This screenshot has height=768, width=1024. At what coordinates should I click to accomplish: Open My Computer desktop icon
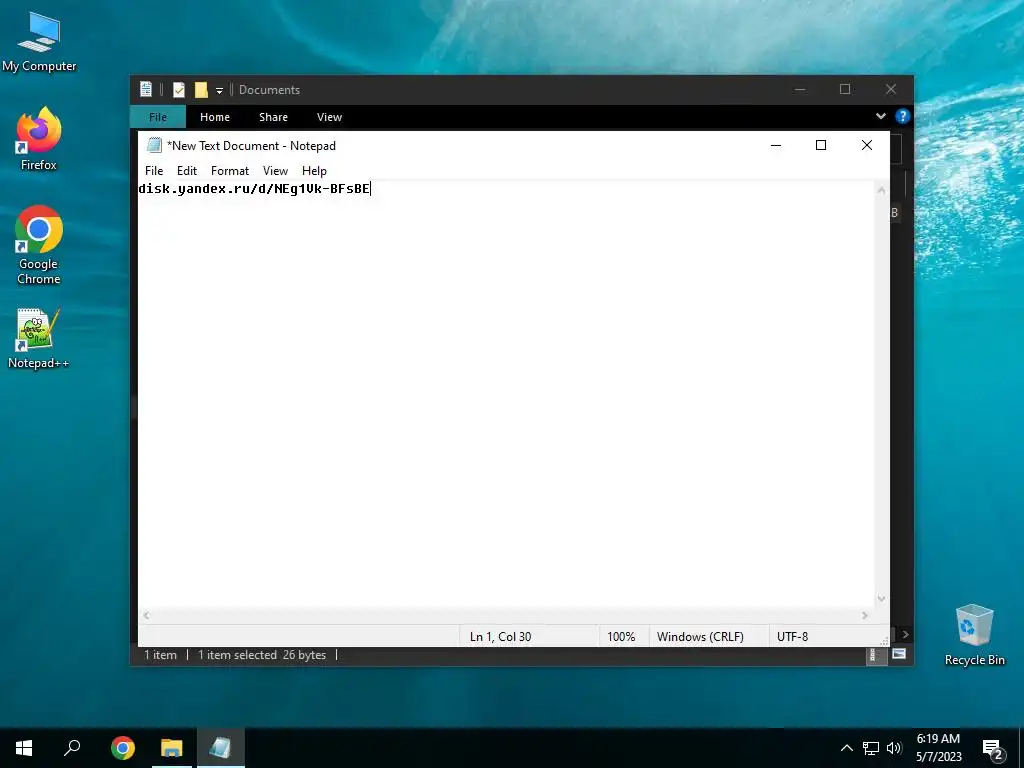39,42
